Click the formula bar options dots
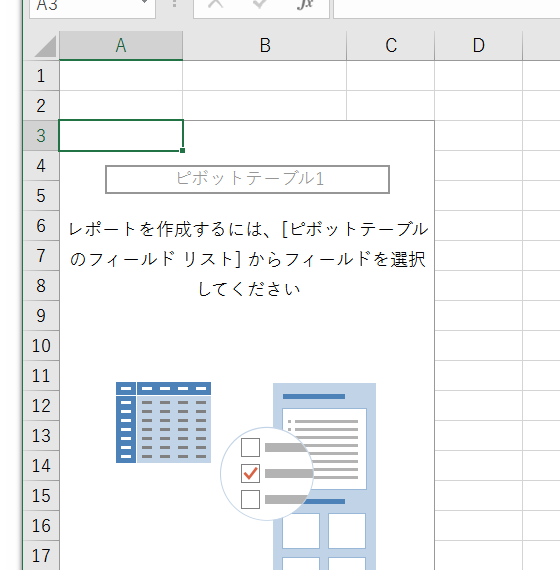560x570 pixels. (x=175, y=4)
